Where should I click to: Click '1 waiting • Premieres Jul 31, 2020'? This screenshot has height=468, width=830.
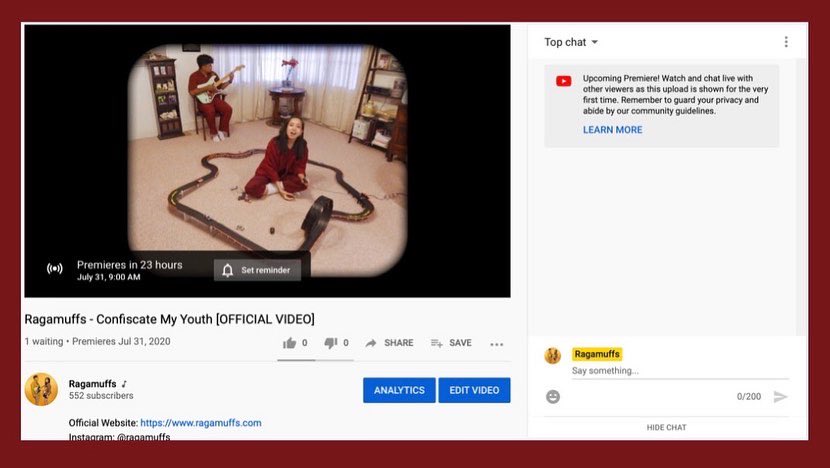(x=97, y=341)
